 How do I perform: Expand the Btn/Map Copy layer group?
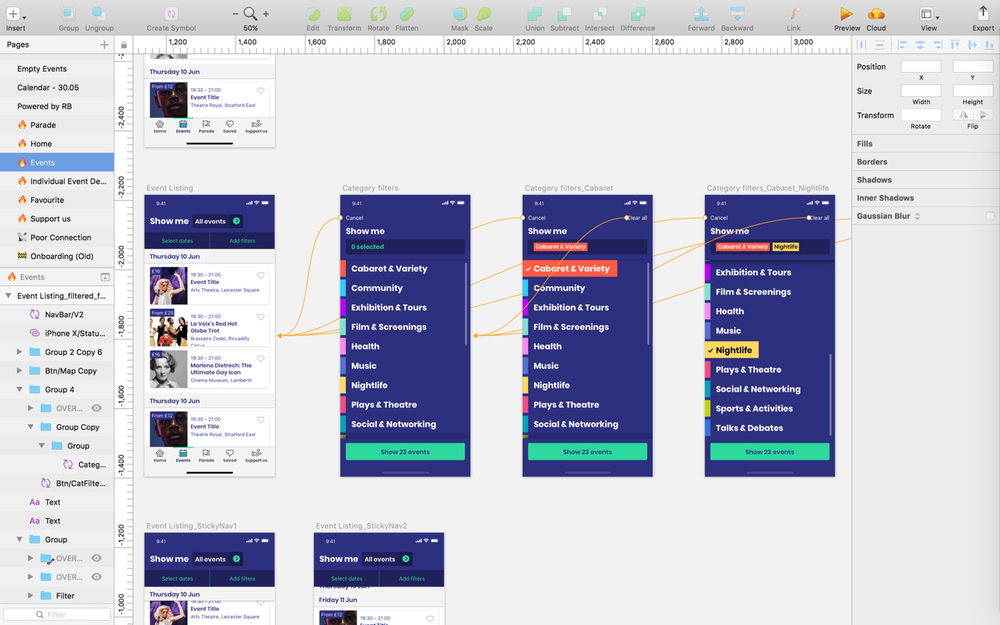click(x=19, y=371)
